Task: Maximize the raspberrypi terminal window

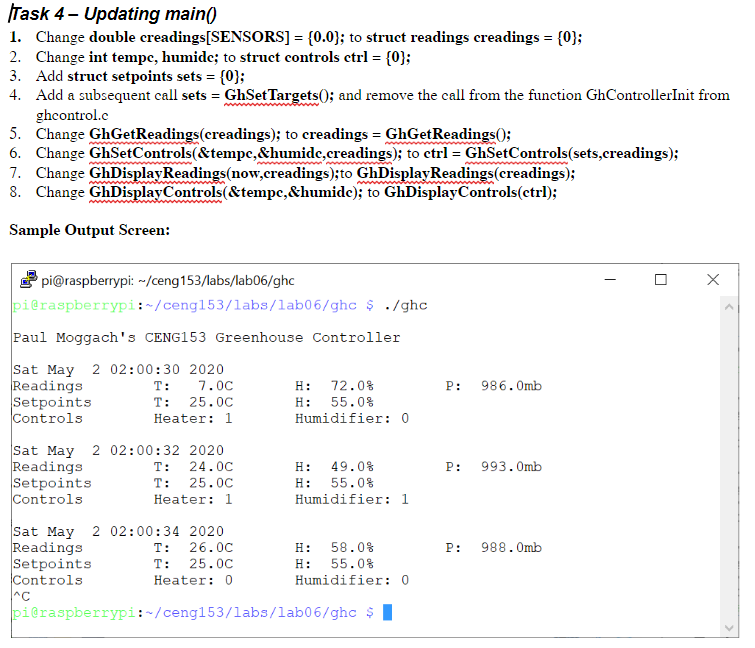Action: [x=661, y=280]
